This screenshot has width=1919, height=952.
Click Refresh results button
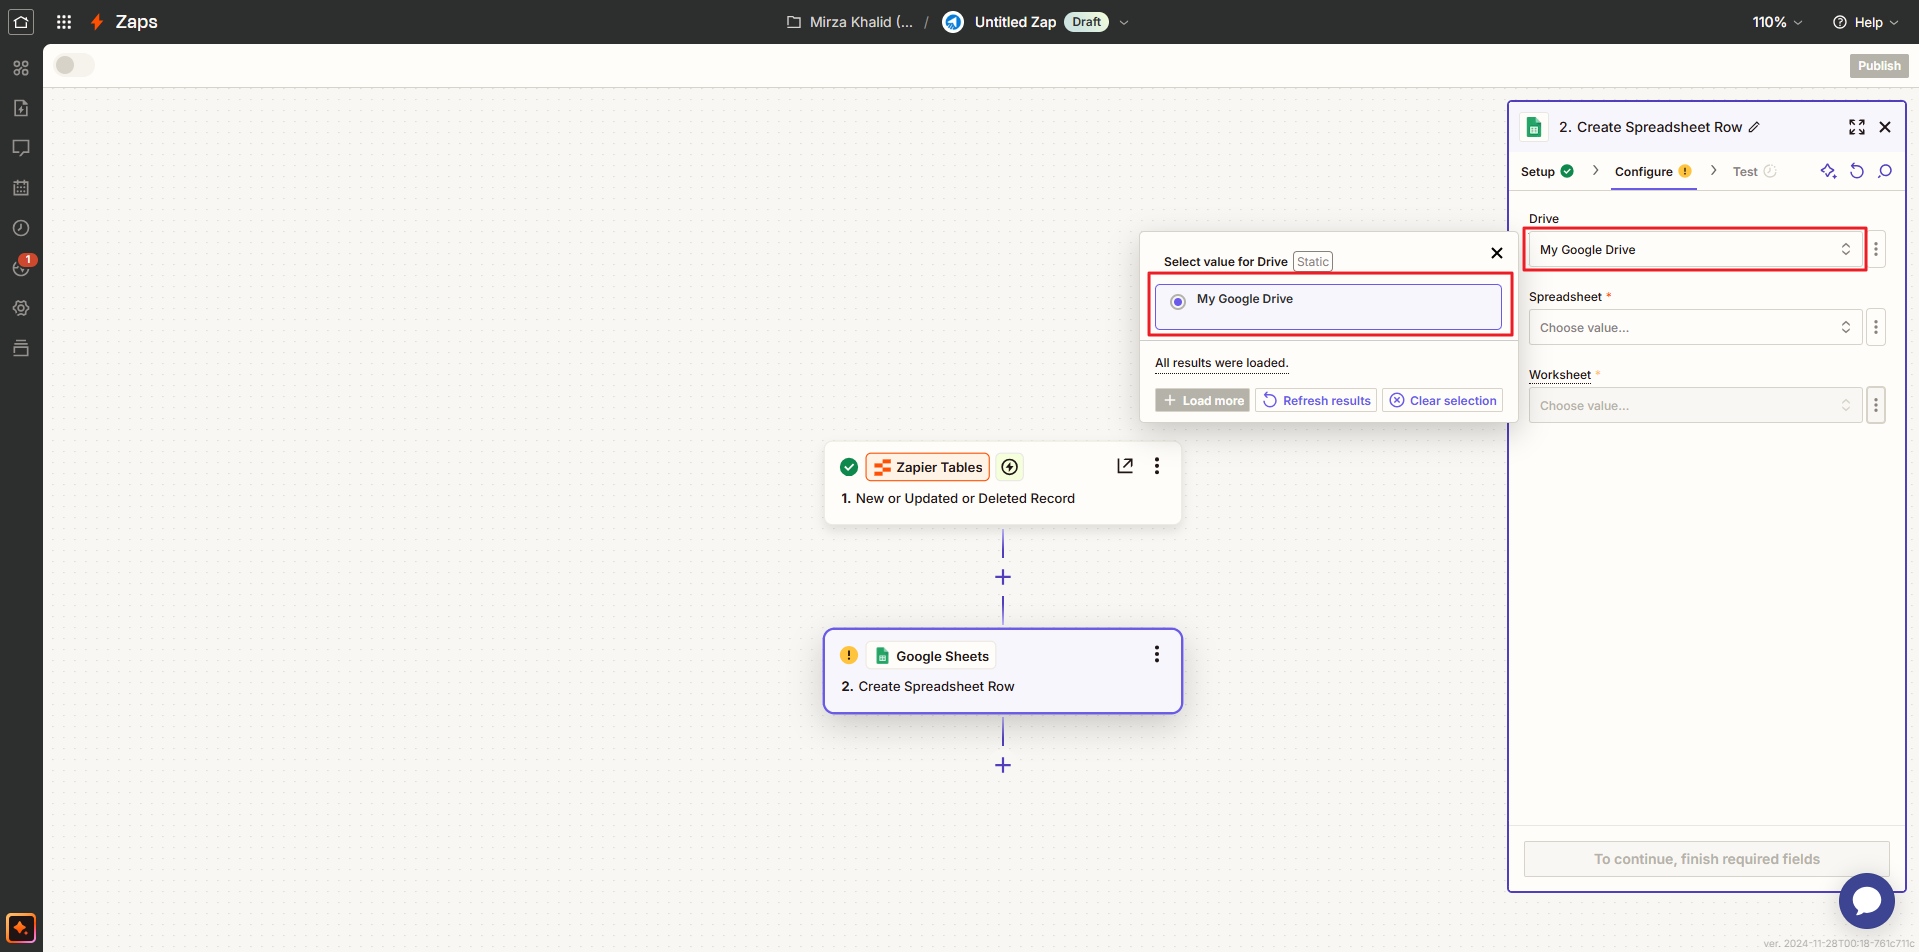click(x=1316, y=401)
